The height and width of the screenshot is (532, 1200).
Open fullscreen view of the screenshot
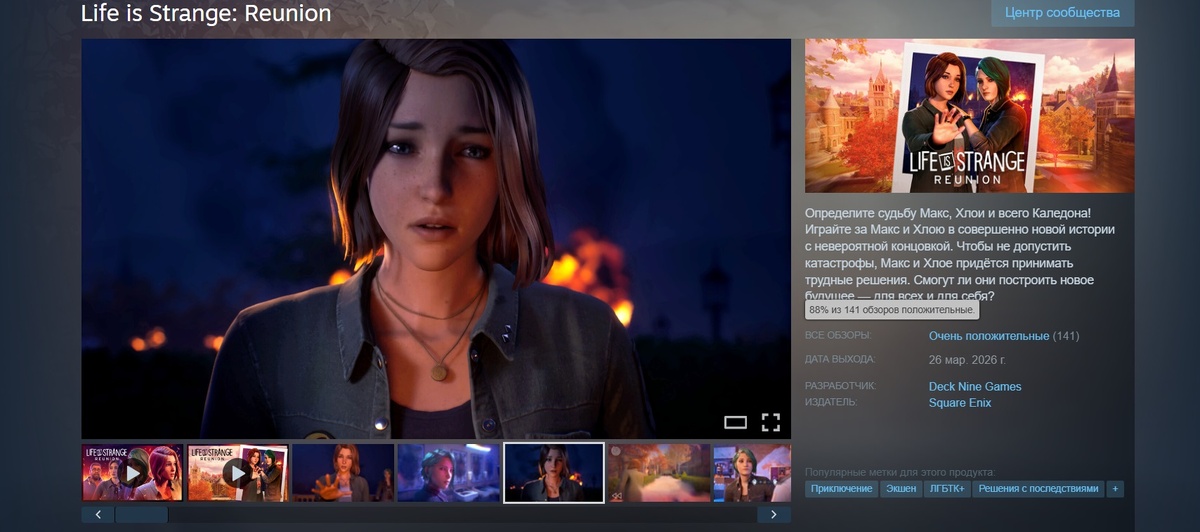(770, 422)
